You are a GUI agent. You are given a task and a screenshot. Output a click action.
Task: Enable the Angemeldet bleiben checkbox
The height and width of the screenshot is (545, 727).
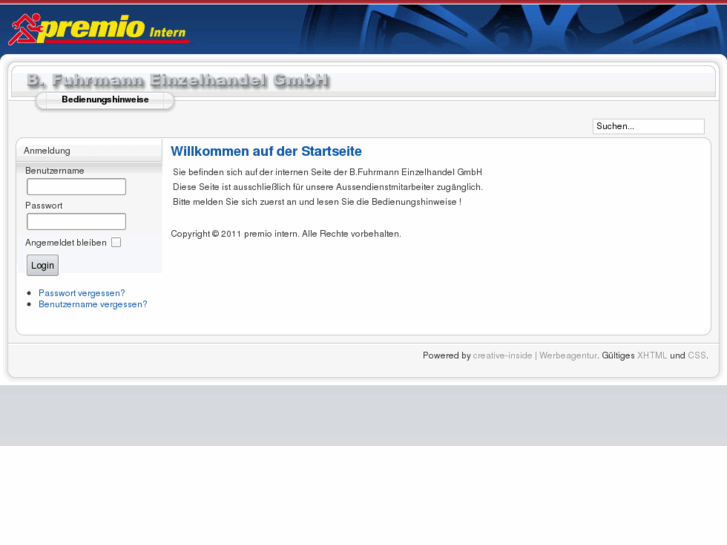point(116,243)
